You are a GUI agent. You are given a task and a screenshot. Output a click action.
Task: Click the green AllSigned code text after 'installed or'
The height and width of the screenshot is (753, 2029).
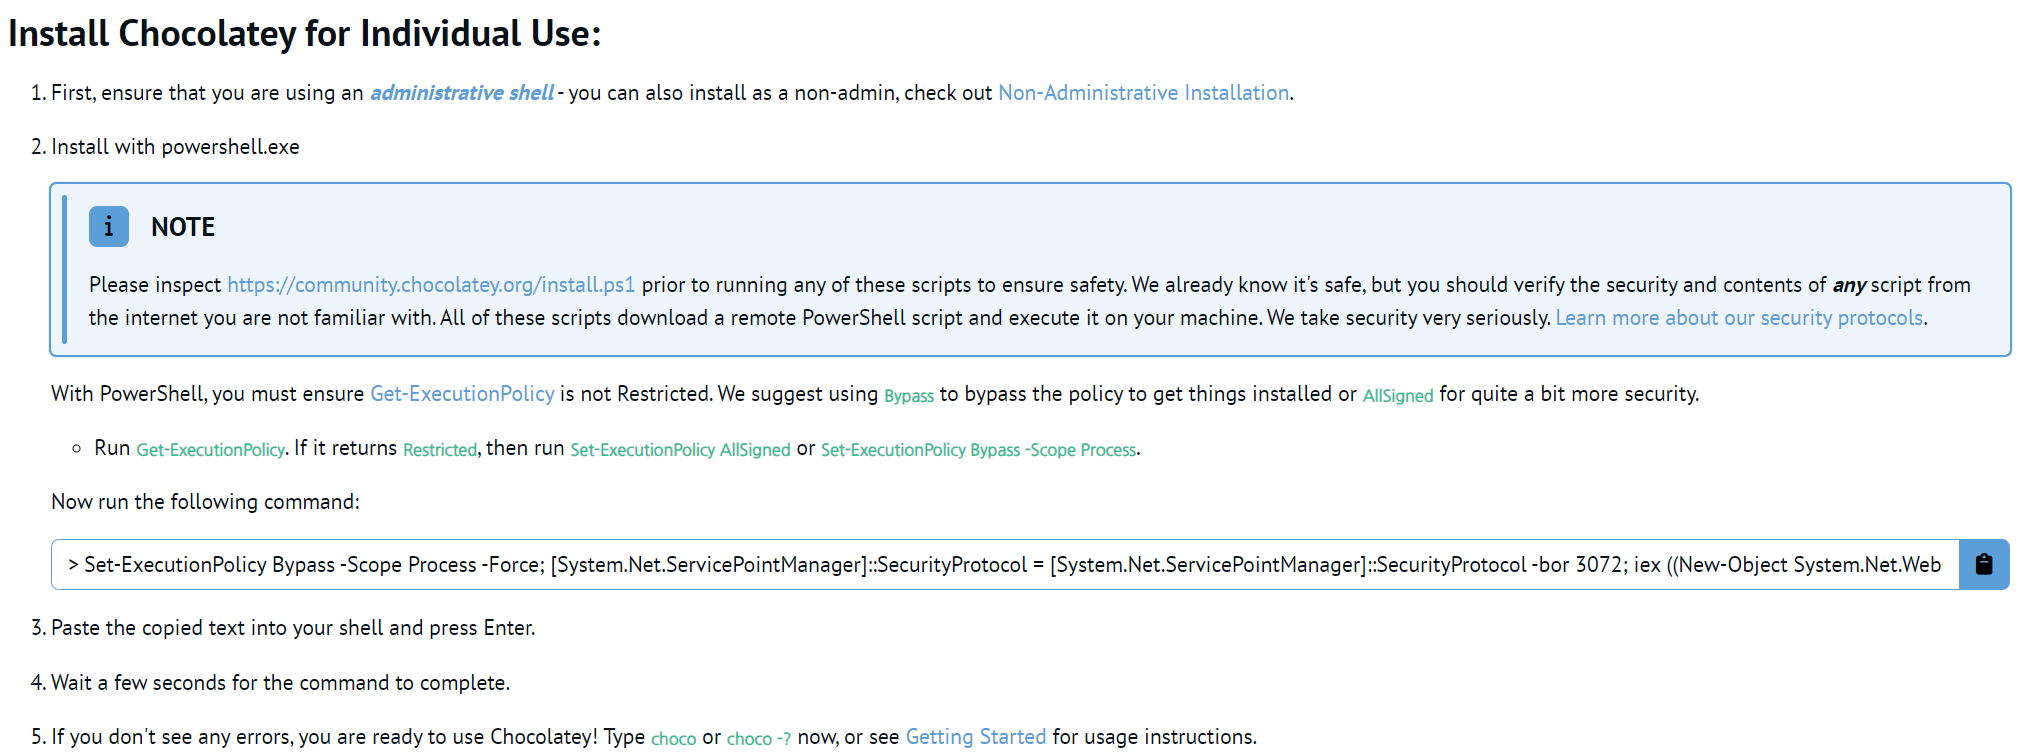[x=1398, y=396]
